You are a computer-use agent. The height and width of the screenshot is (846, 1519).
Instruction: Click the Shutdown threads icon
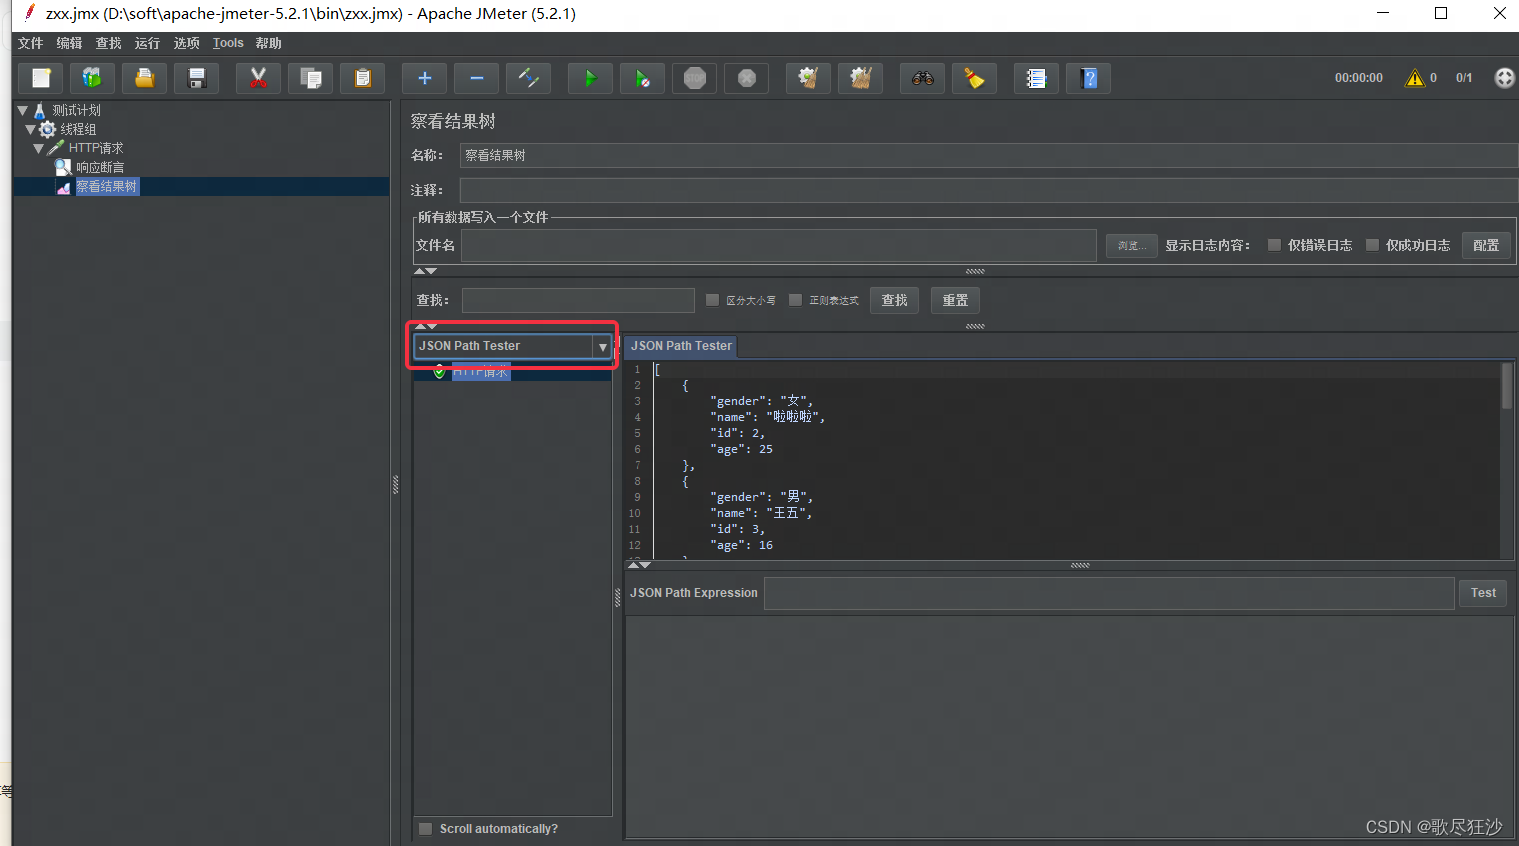coord(746,78)
